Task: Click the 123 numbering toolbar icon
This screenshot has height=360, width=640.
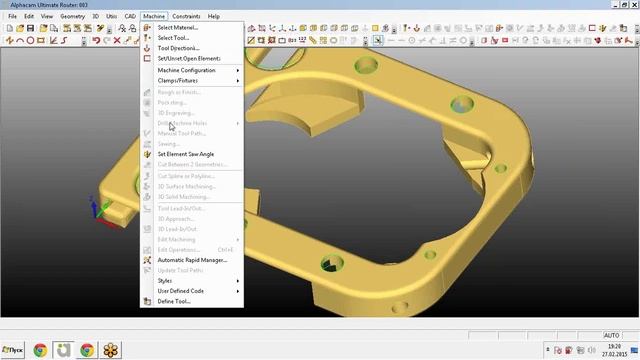Action: (x=302, y=40)
